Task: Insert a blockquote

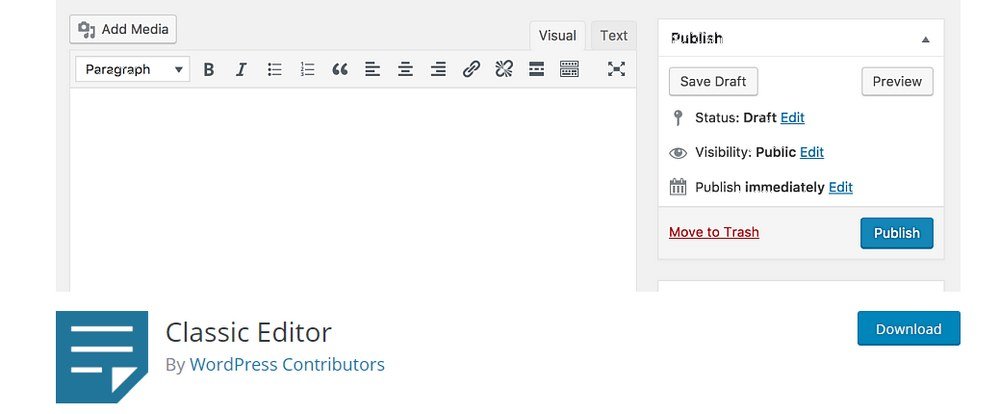Action: [x=340, y=70]
